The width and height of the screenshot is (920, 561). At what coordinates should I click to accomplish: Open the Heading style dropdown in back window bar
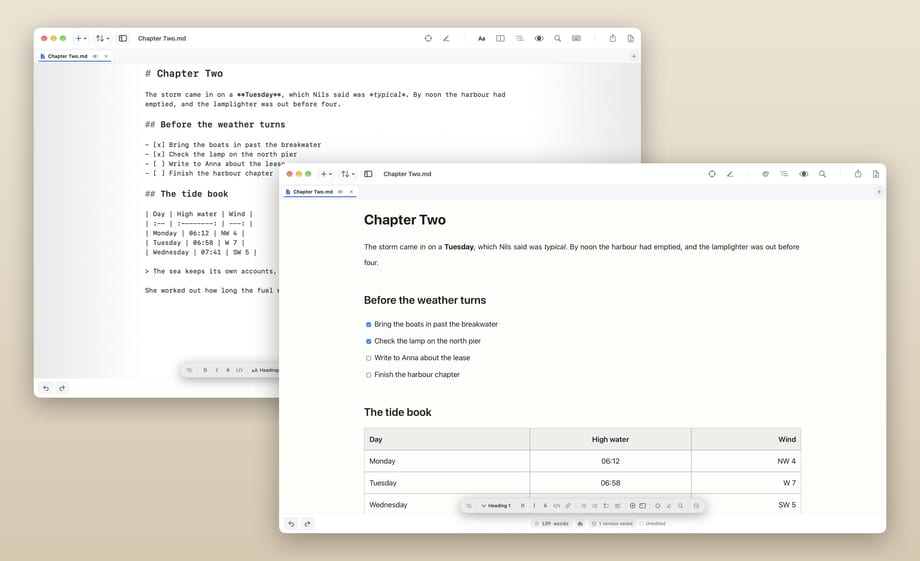(x=265, y=370)
